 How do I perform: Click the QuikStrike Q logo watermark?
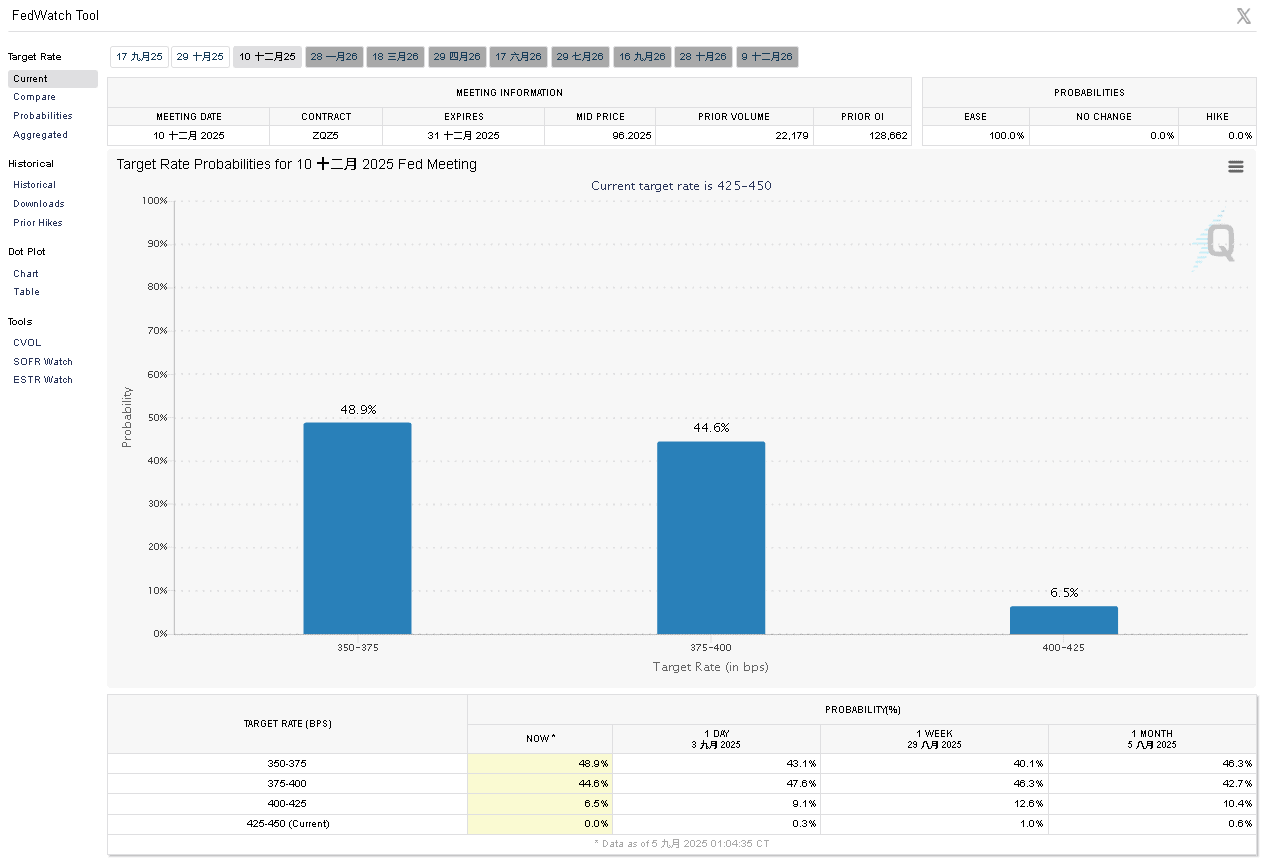click(x=1217, y=242)
